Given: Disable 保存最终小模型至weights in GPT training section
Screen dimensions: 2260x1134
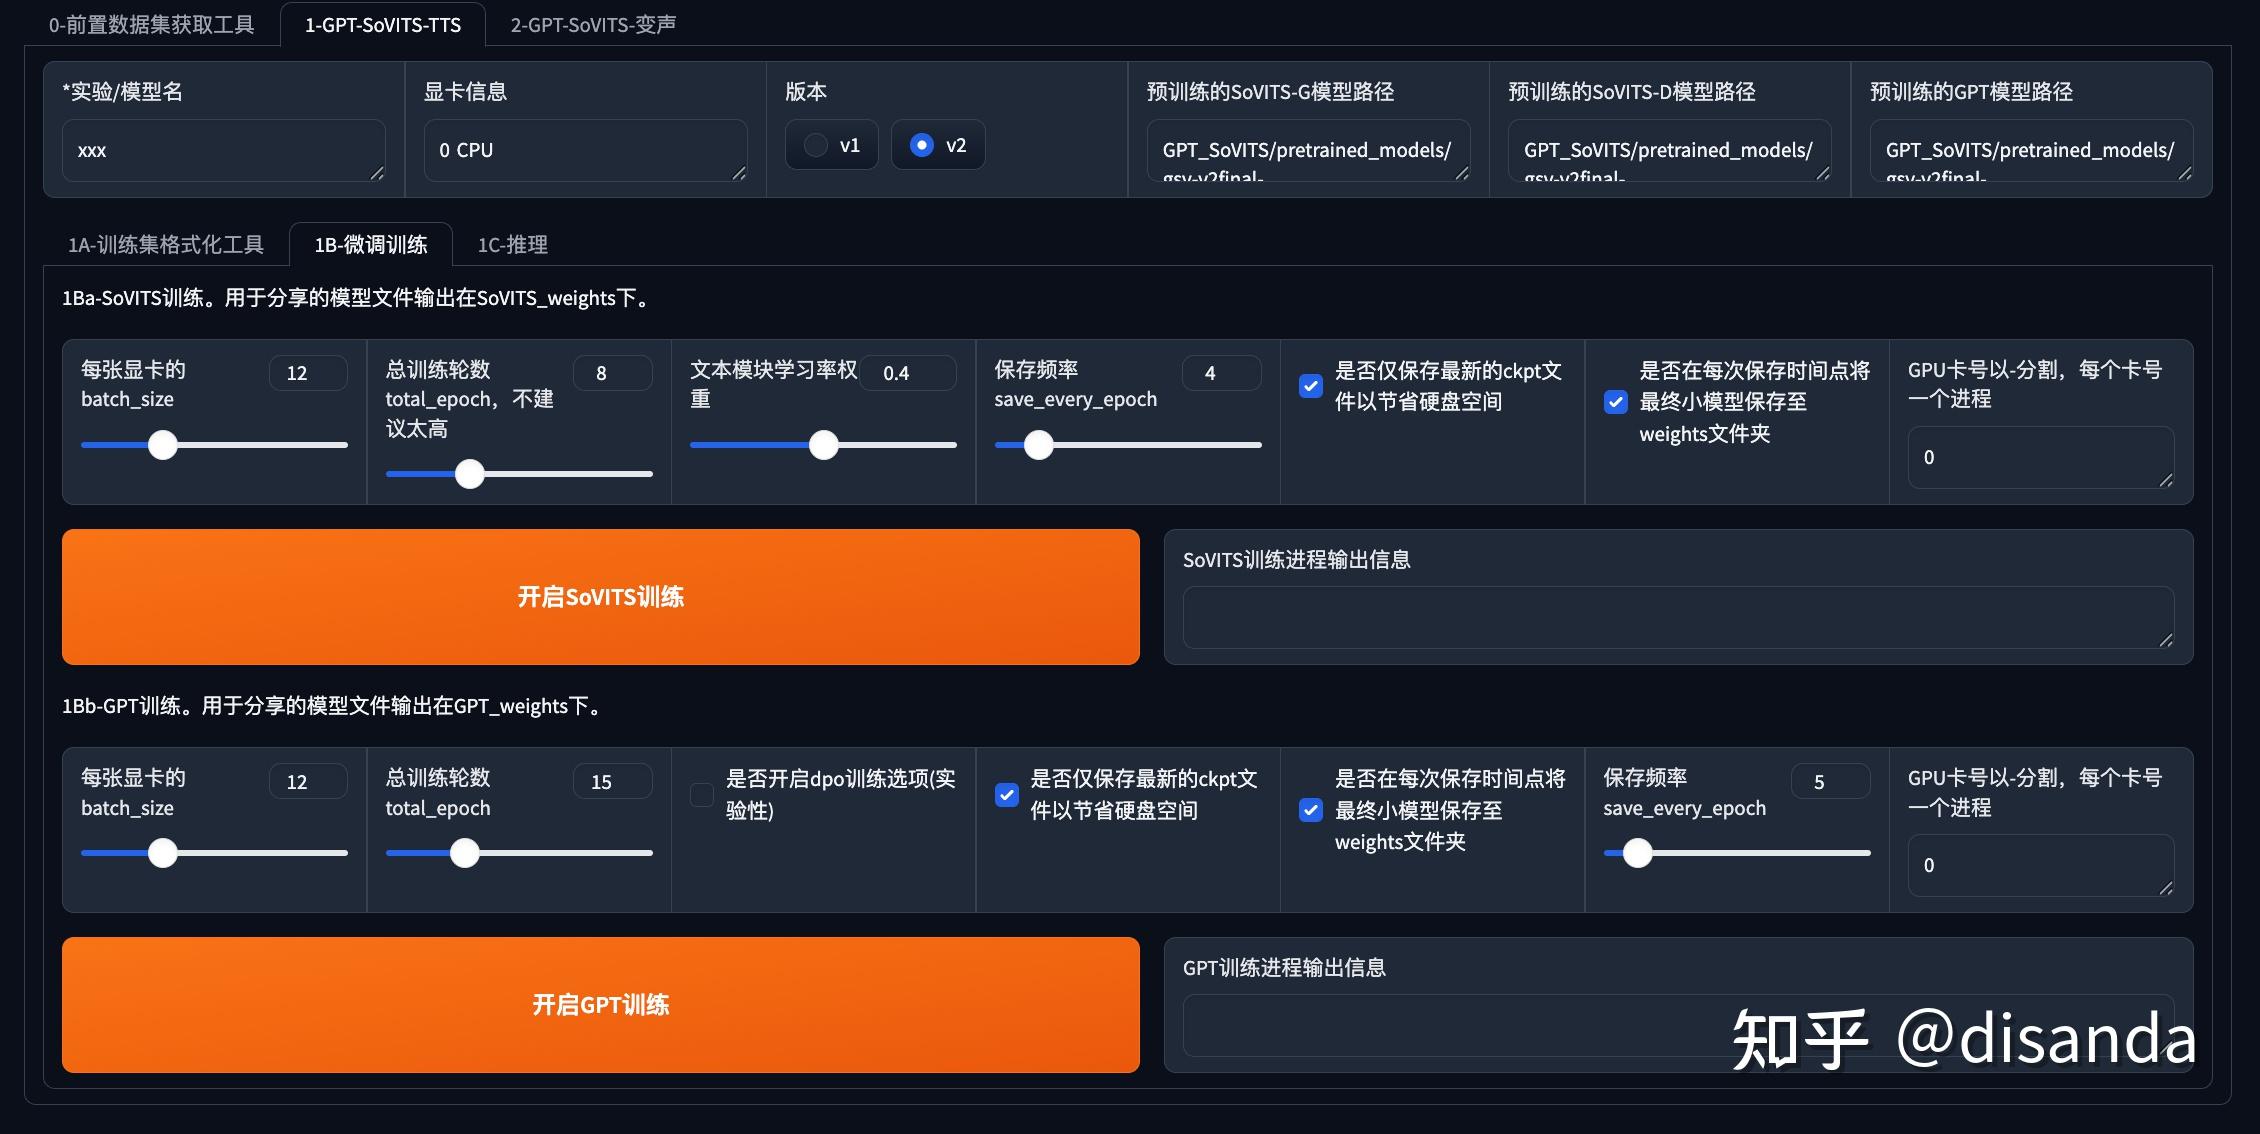Looking at the screenshot, I should [1311, 811].
